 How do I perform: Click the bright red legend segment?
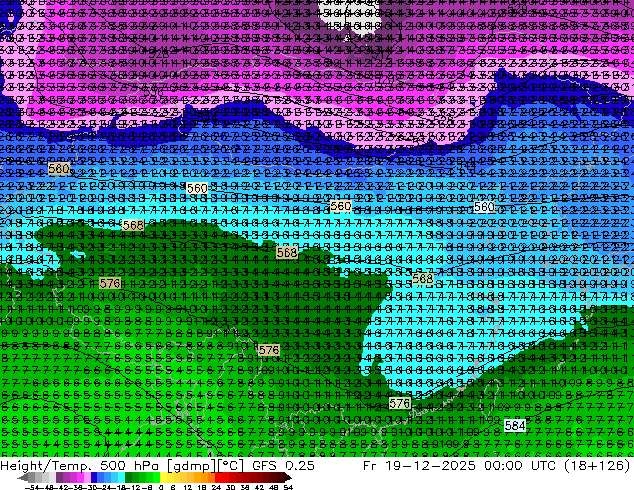[x=218, y=478]
